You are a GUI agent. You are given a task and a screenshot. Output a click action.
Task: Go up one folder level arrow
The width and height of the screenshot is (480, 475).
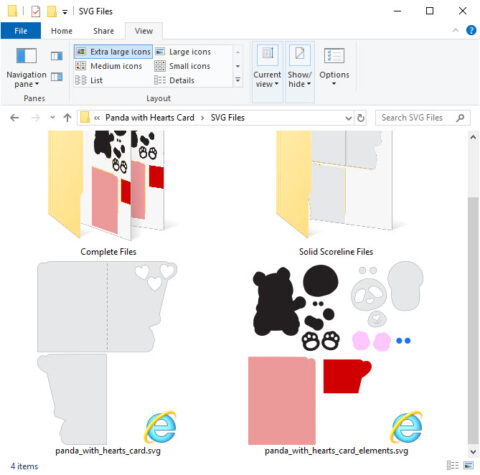tap(67, 118)
